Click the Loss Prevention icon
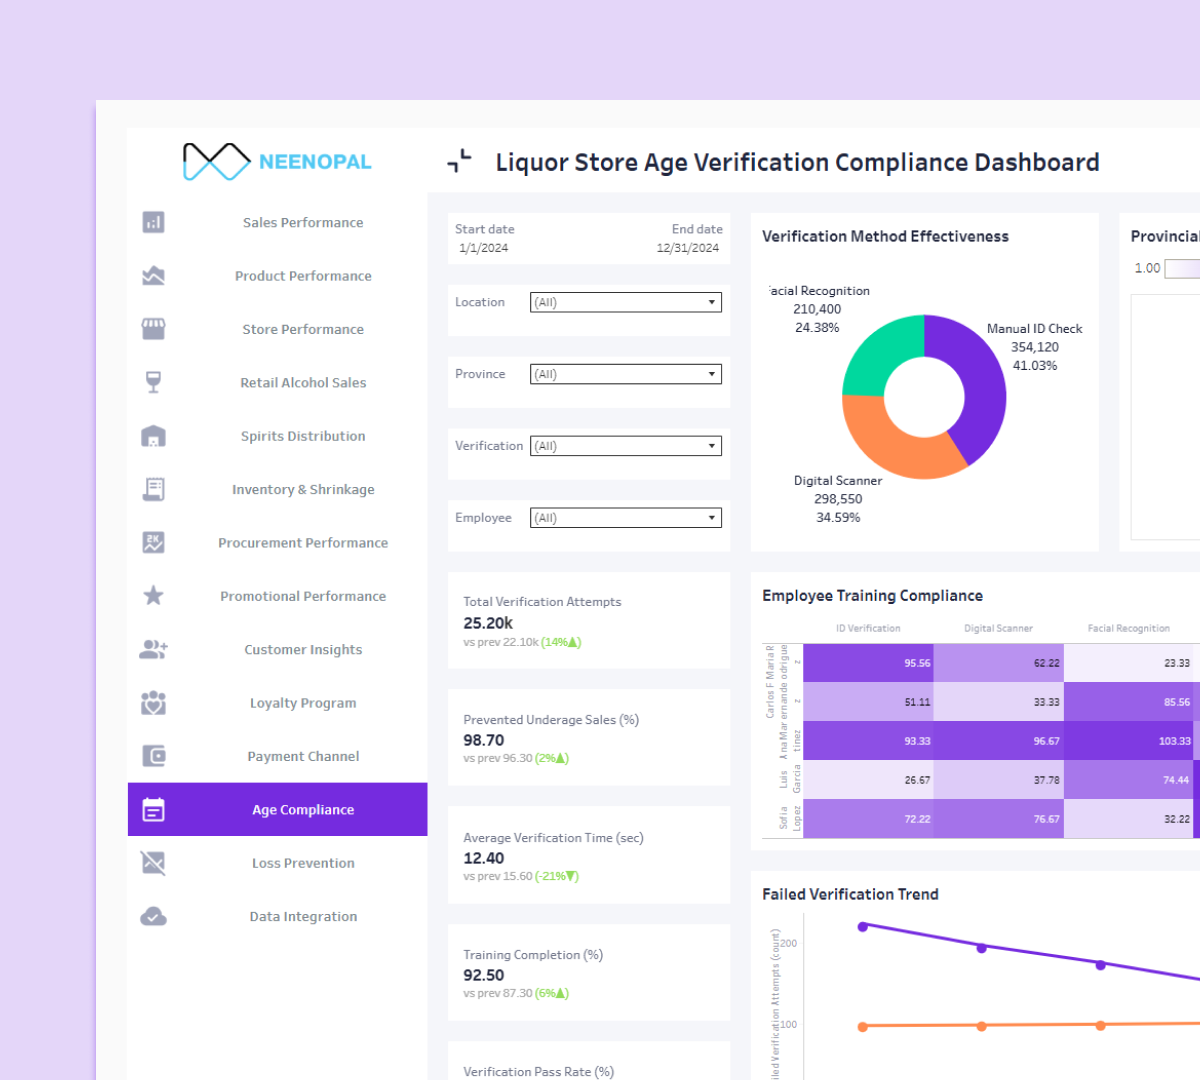 click(153, 863)
